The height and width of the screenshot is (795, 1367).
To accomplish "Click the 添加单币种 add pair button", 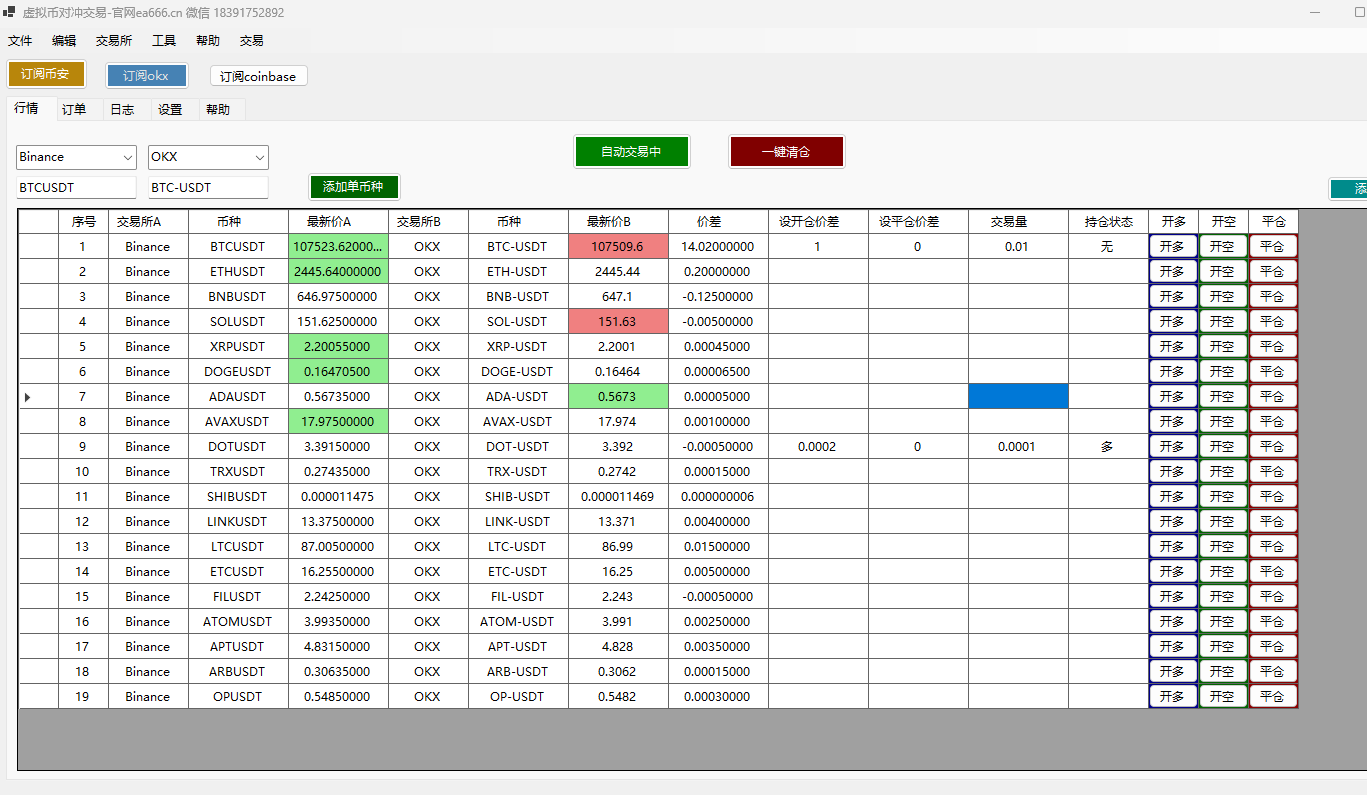I will point(353,187).
